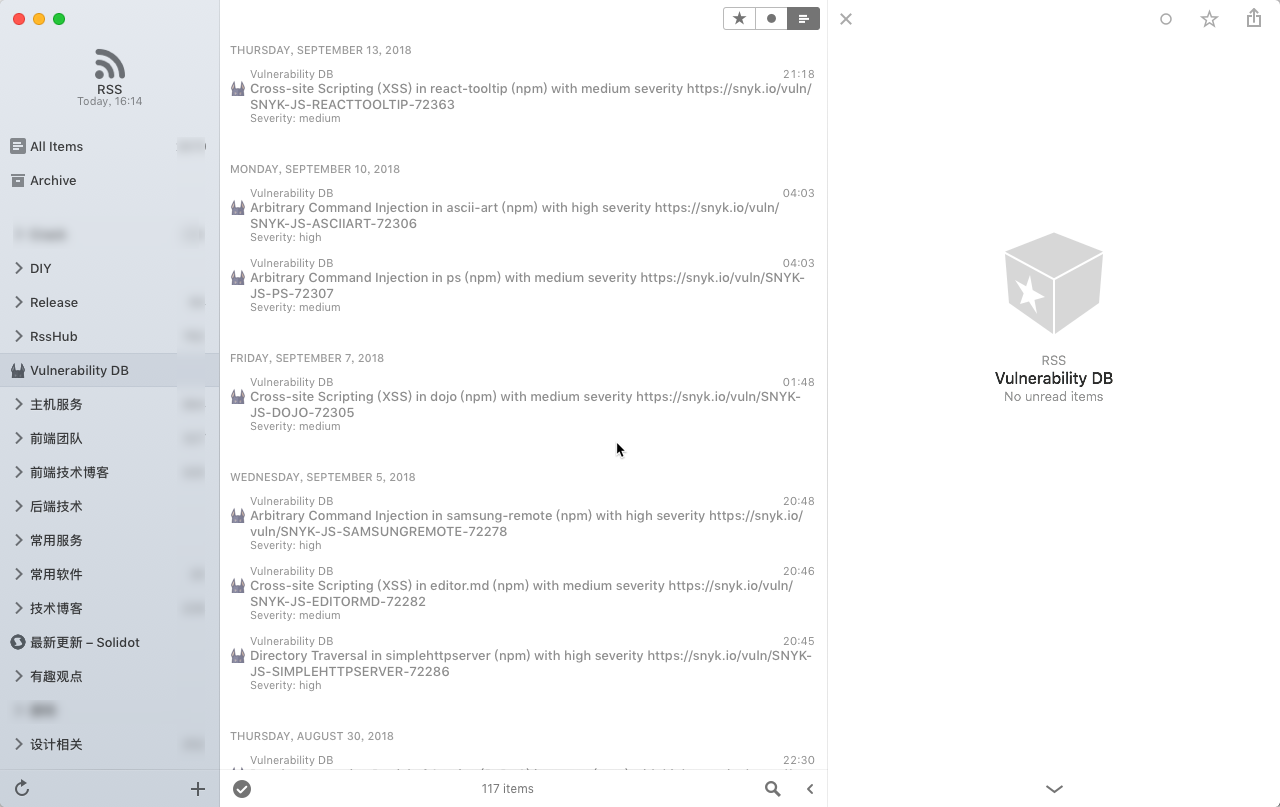This screenshot has height=807, width=1280.
Task: Open the ascii-art Command Injection entry
Action: (x=522, y=215)
